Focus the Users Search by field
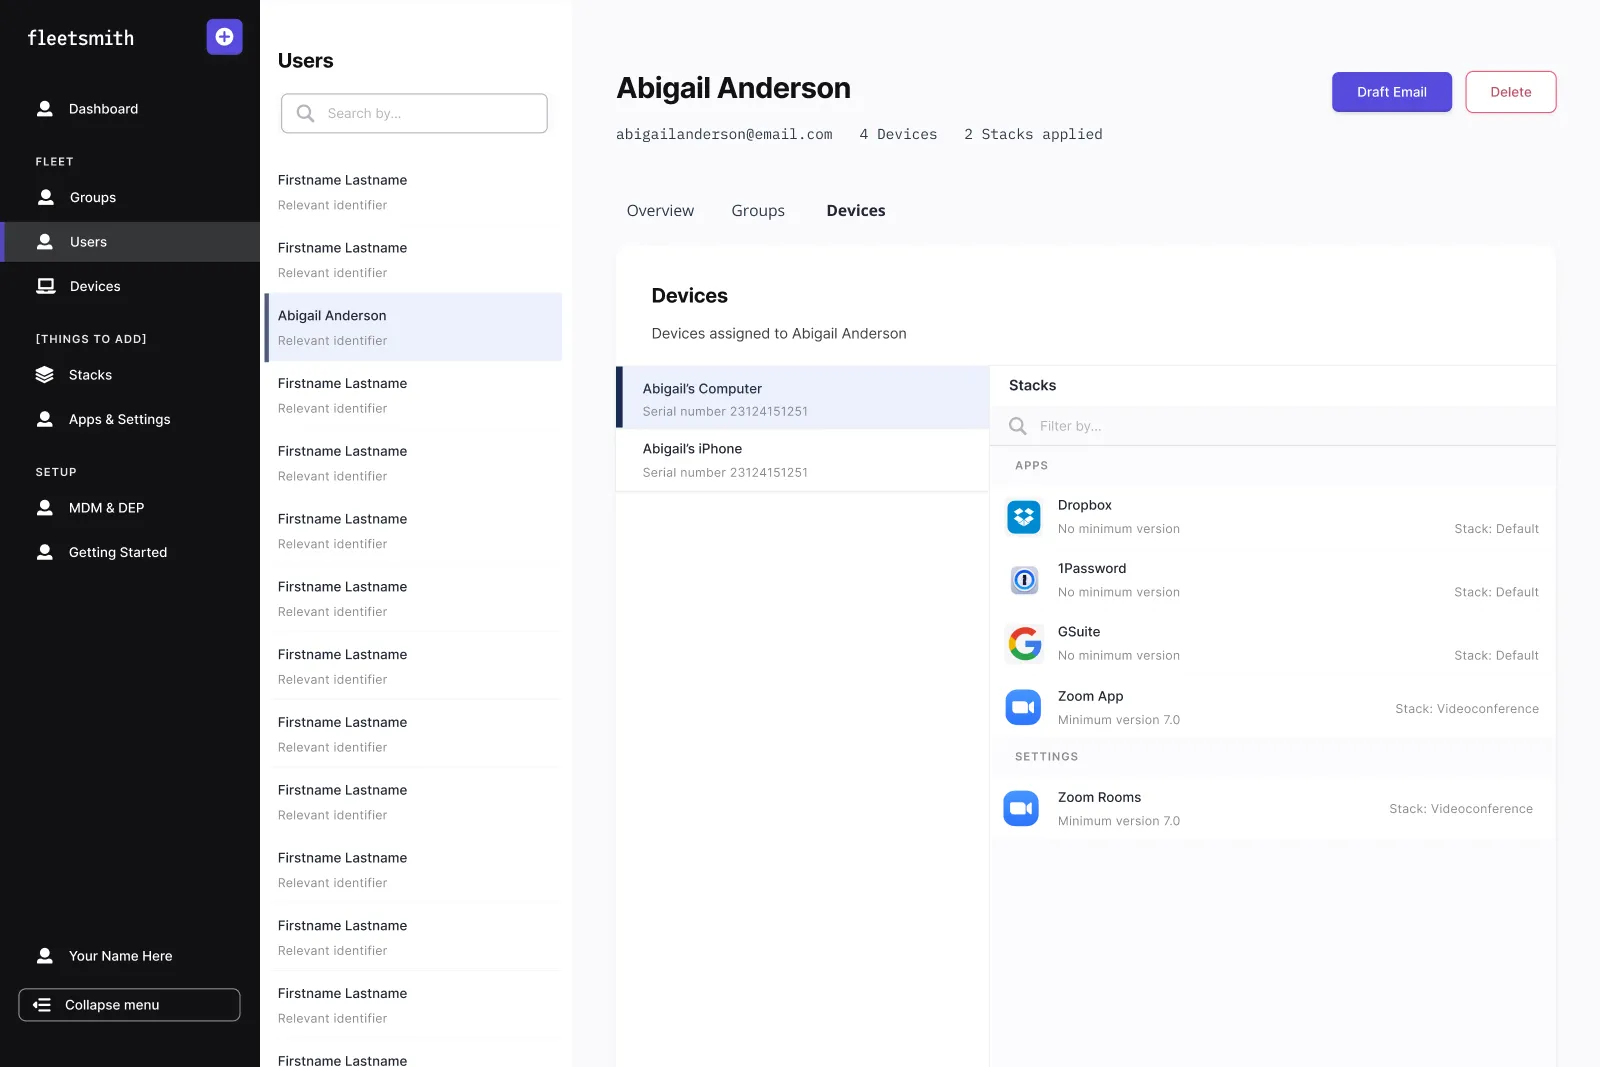 (414, 114)
